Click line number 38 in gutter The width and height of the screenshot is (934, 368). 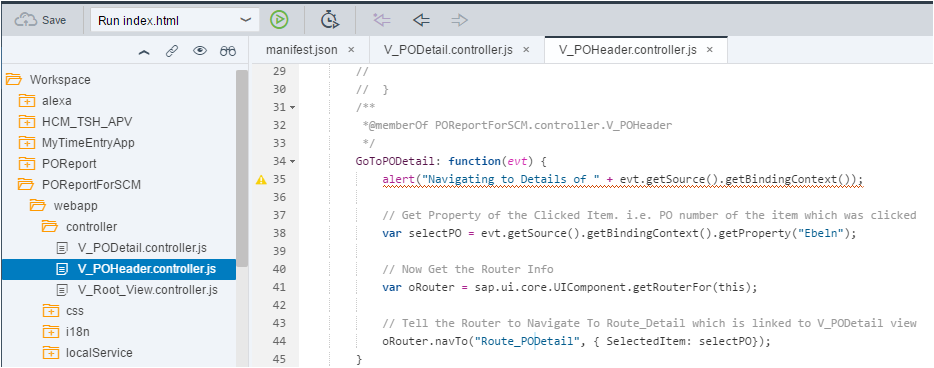(279, 233)
